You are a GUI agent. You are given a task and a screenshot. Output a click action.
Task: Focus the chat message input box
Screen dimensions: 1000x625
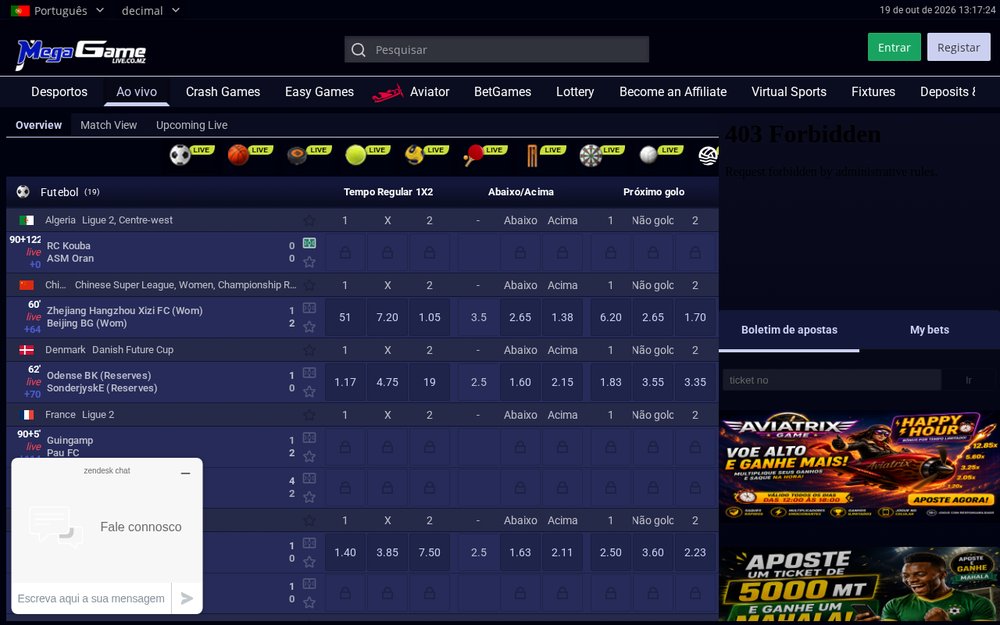tap(91, 598)
